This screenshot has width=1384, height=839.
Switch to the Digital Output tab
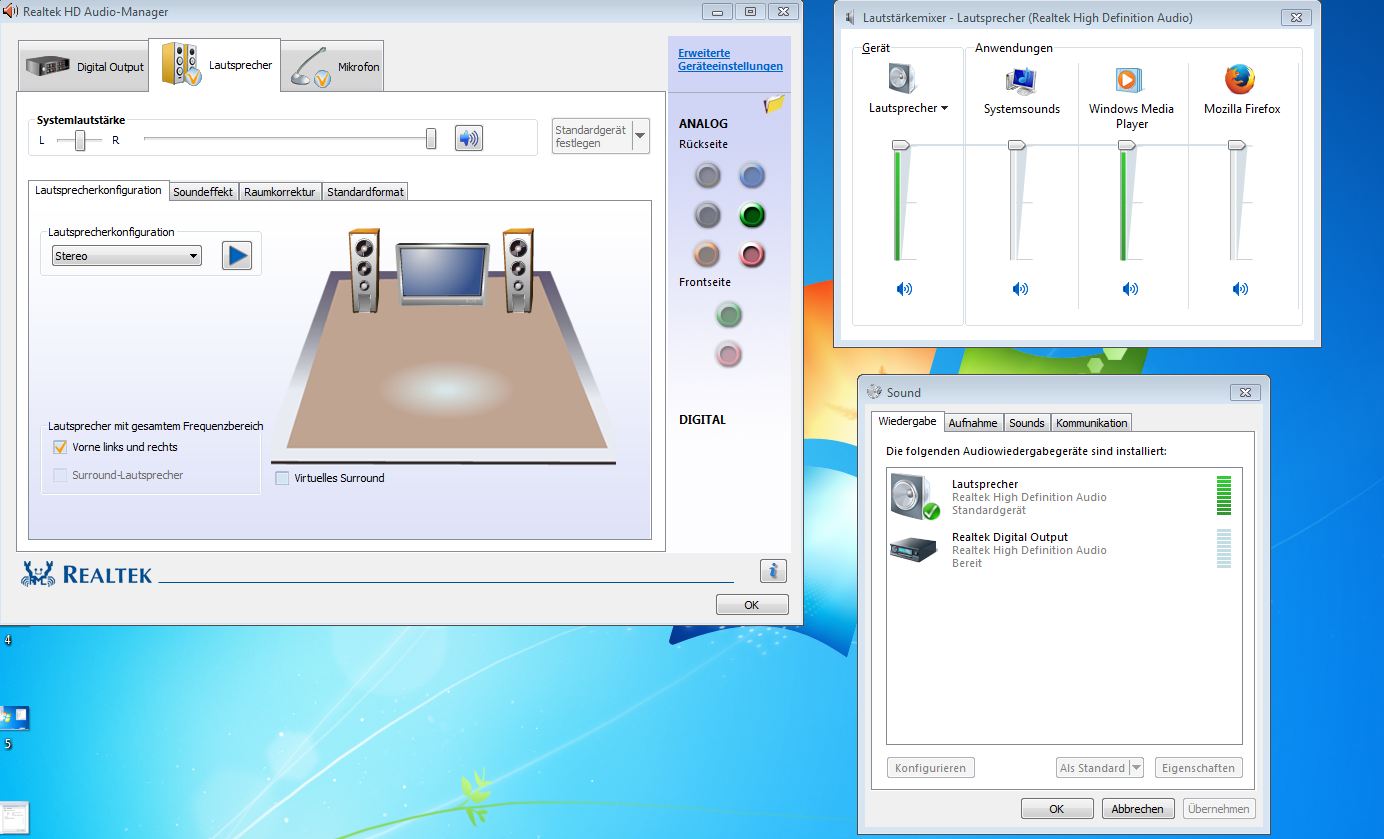pyautogui.click(x=84, y=67)
